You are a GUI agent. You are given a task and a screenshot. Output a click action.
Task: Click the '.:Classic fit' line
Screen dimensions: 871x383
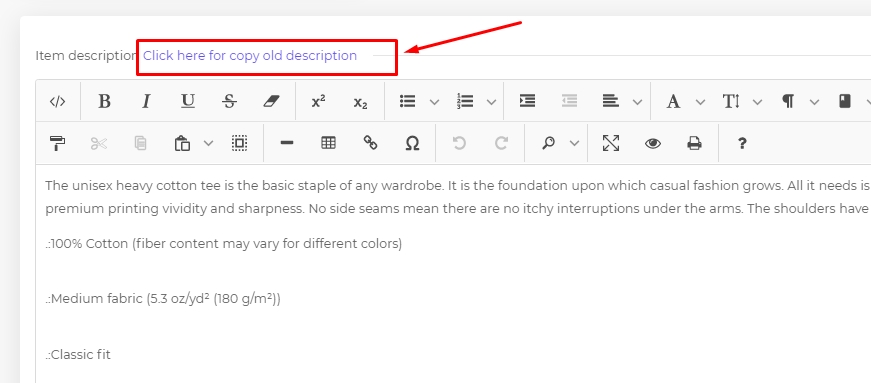[78, 354]
